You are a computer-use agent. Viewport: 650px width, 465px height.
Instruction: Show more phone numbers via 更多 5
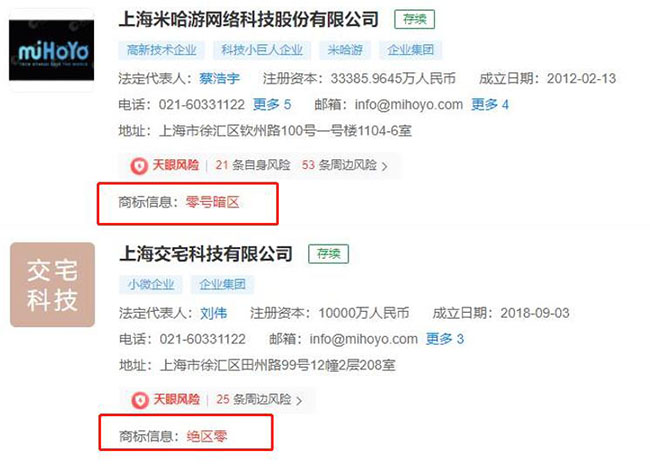(x=272, y=104)
